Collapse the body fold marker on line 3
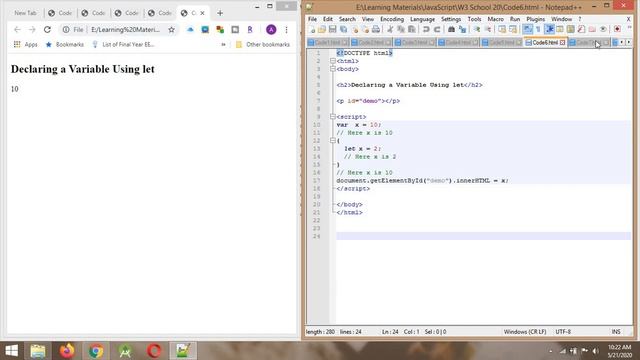 (333, 69)
